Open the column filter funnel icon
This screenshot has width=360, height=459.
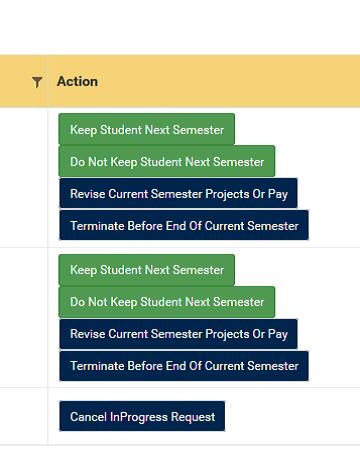pos(37,82)
